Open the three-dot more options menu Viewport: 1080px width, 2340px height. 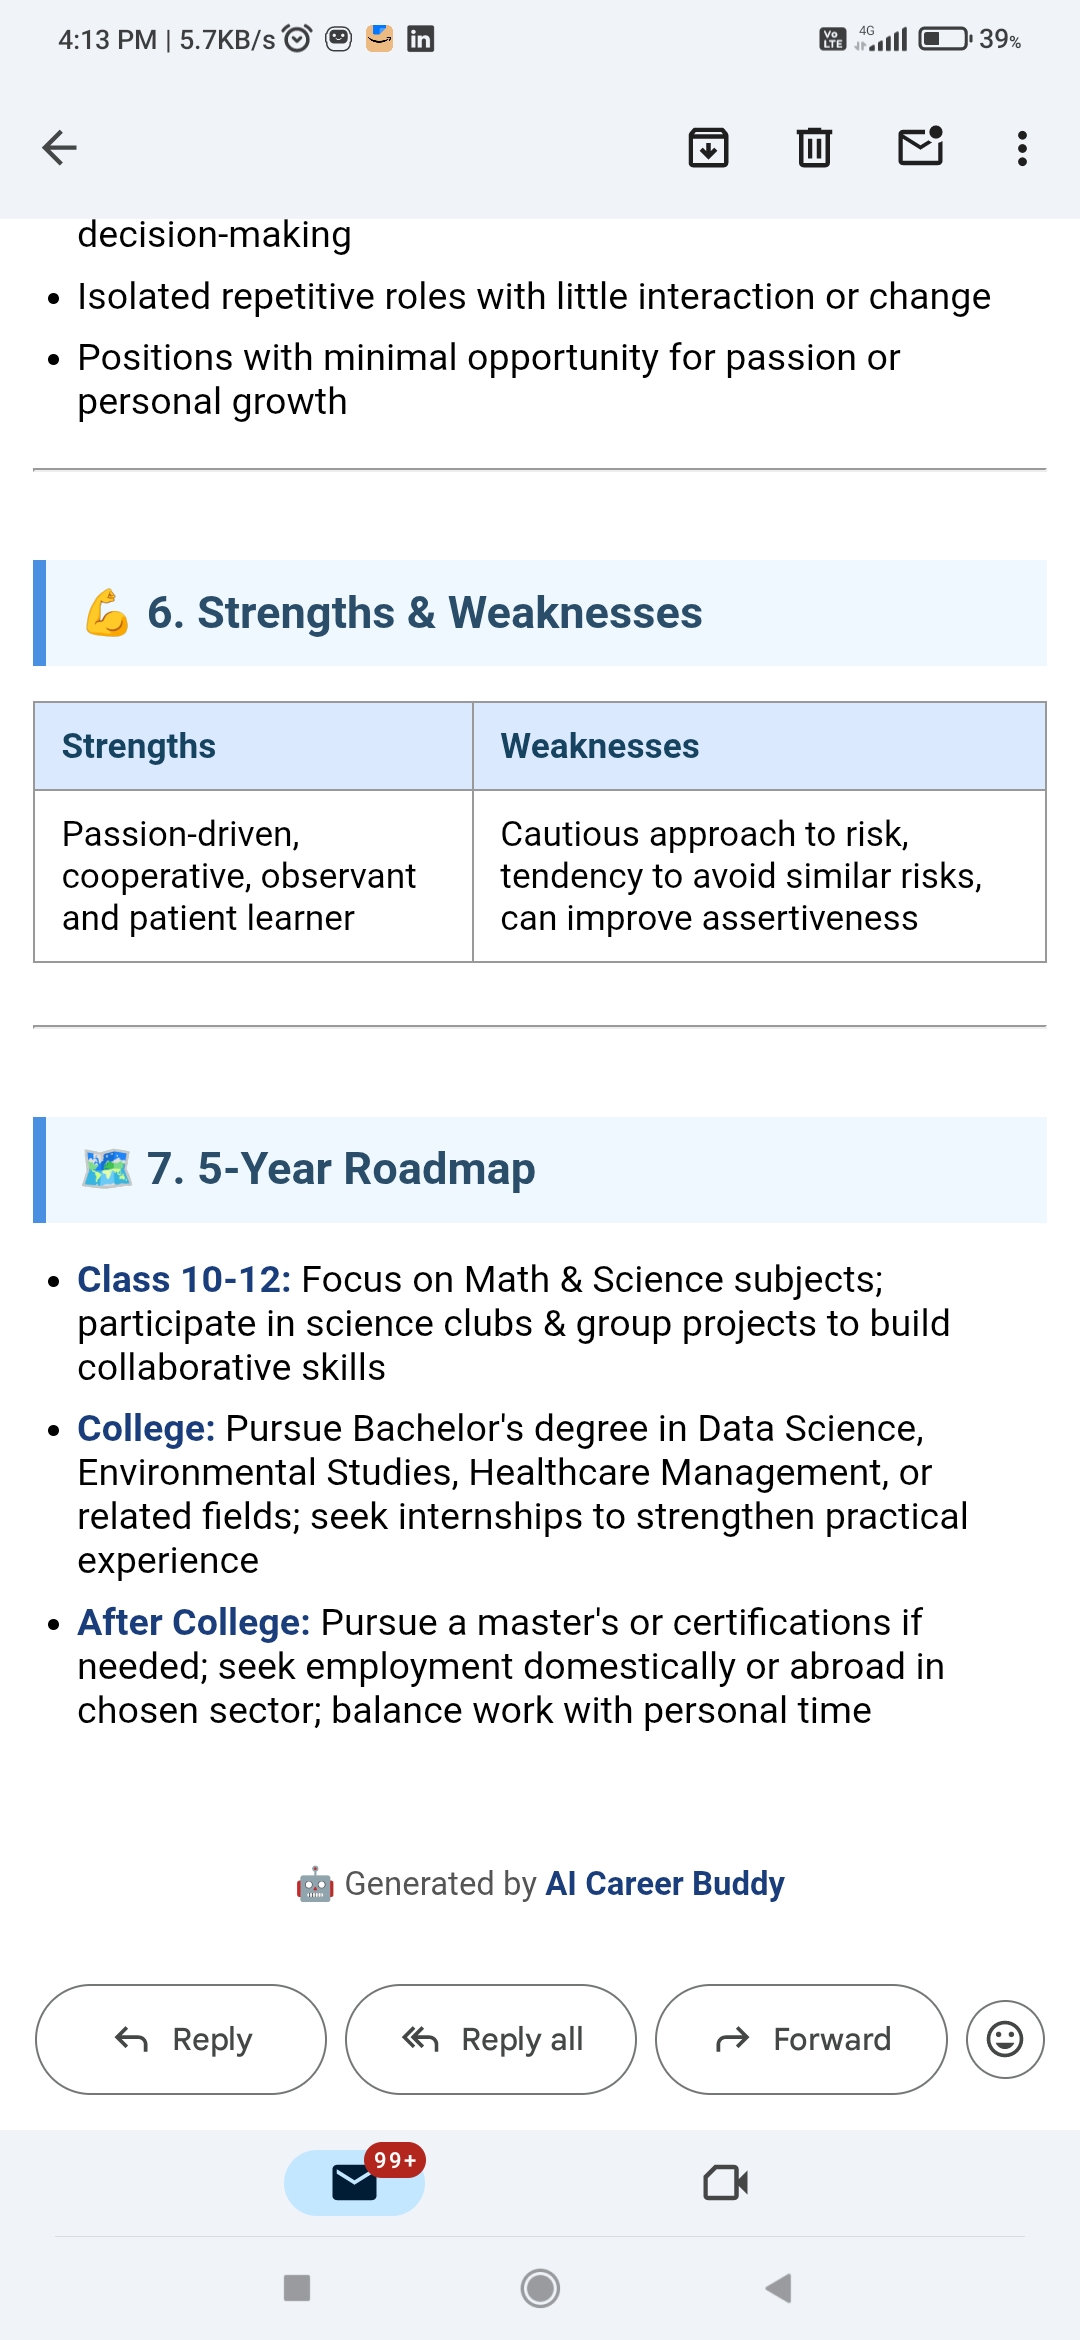[1021, 149]
